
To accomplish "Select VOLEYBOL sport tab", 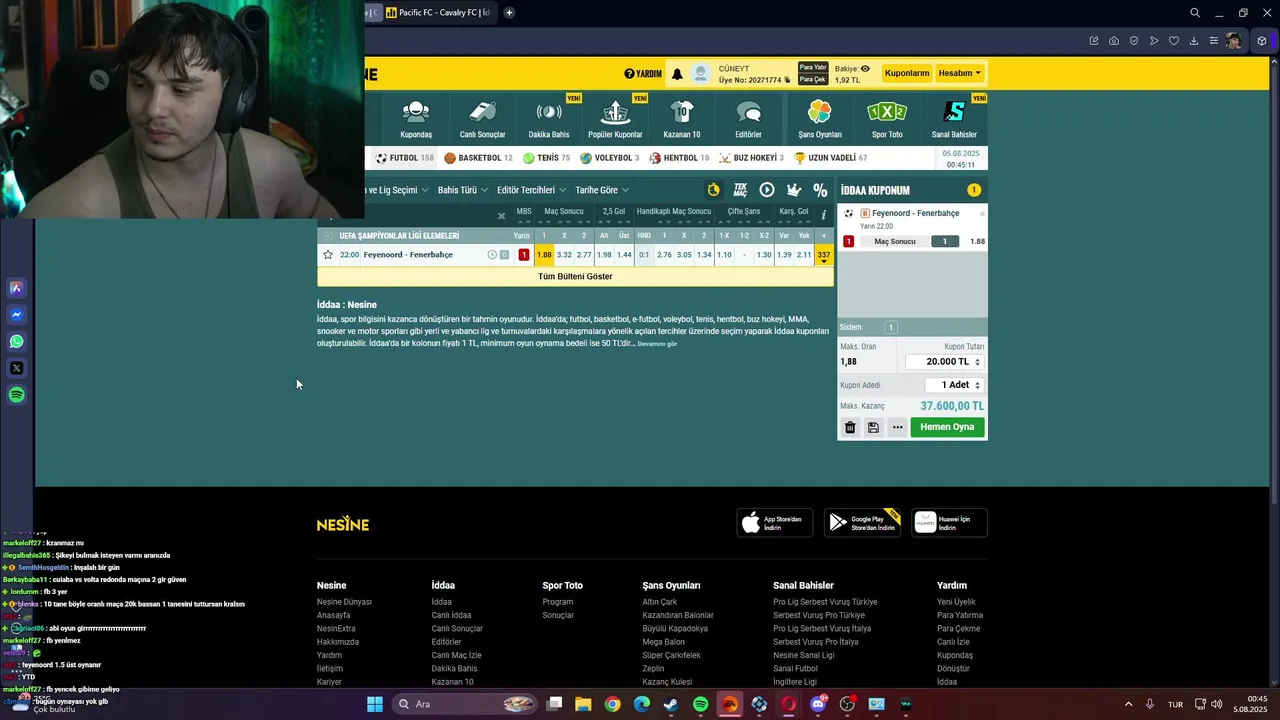I will pyautogui.click(x=610, y=158).
